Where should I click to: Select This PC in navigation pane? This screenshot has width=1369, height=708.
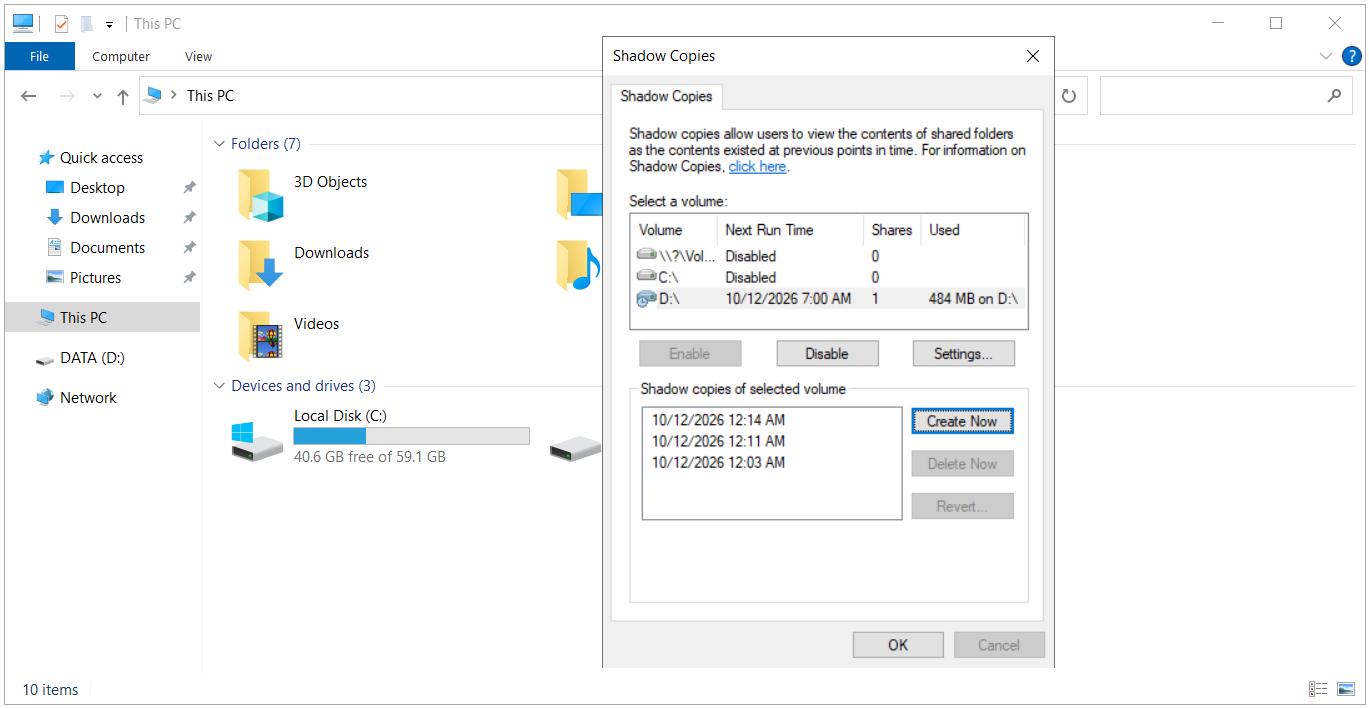(102, 317)
